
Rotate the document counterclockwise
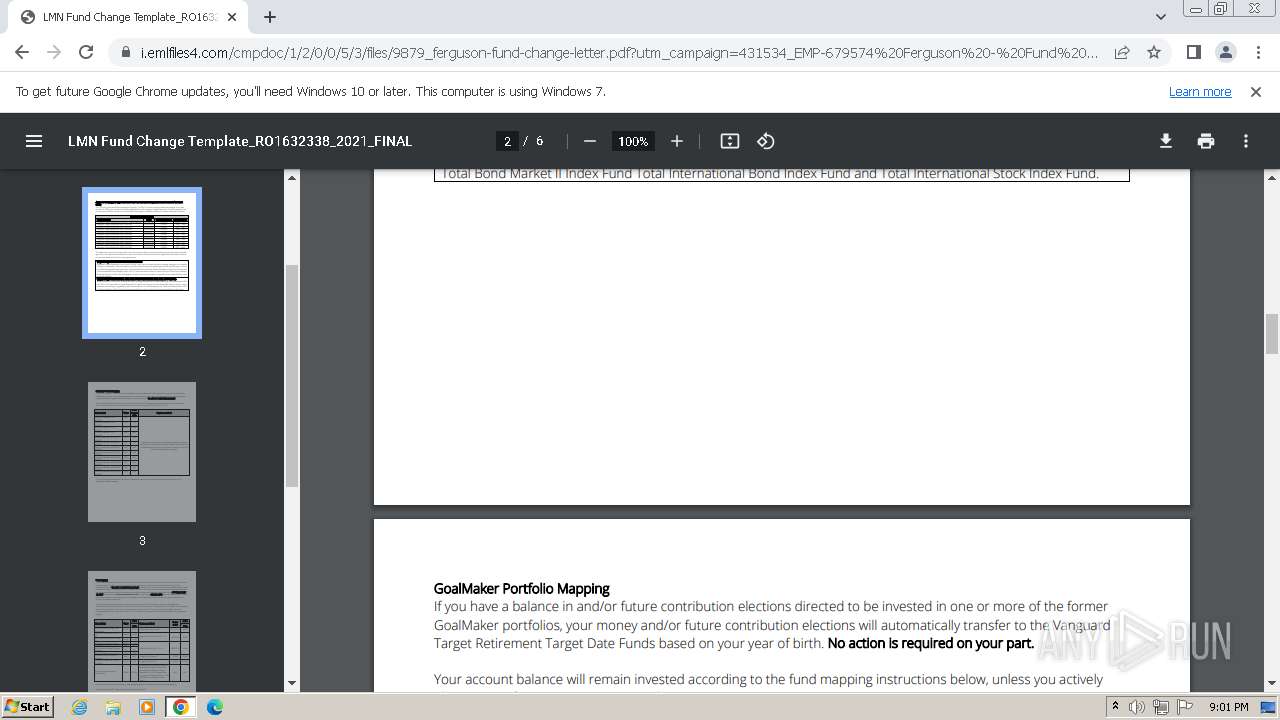pyautogui.click(x=766, y=141)
